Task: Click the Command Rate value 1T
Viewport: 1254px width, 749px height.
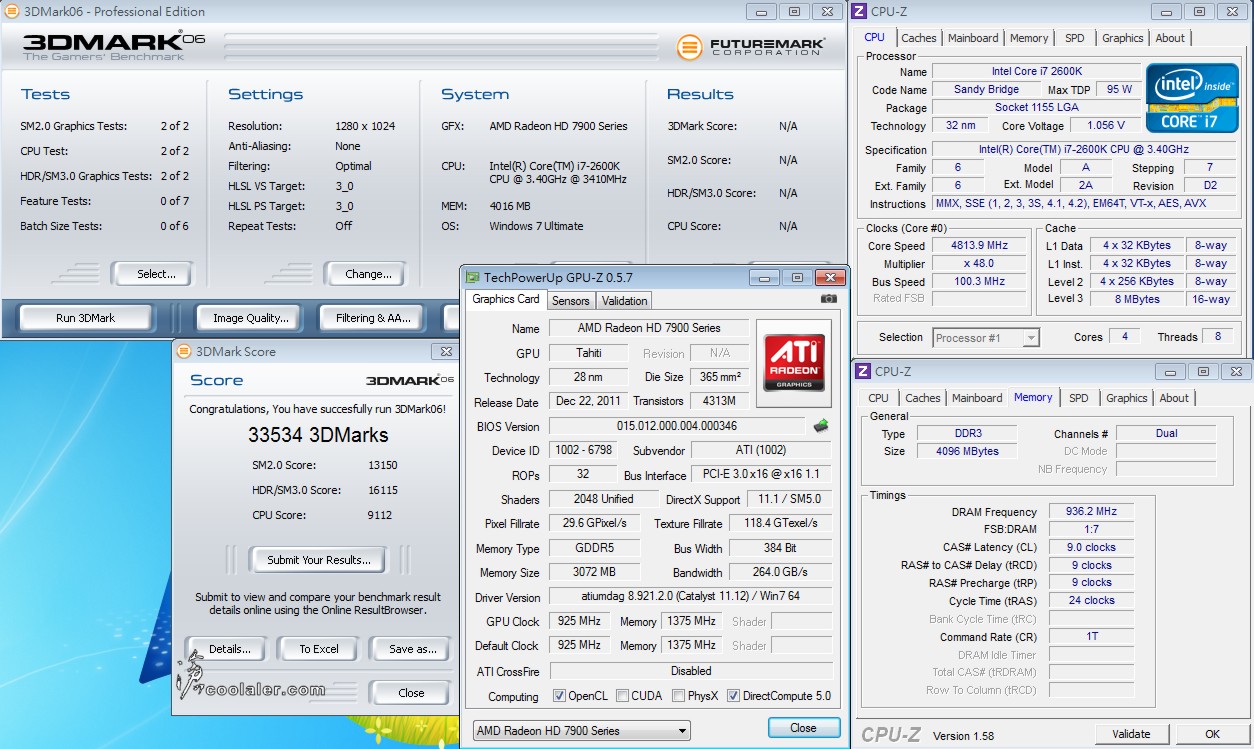Action: (1091, 637)
